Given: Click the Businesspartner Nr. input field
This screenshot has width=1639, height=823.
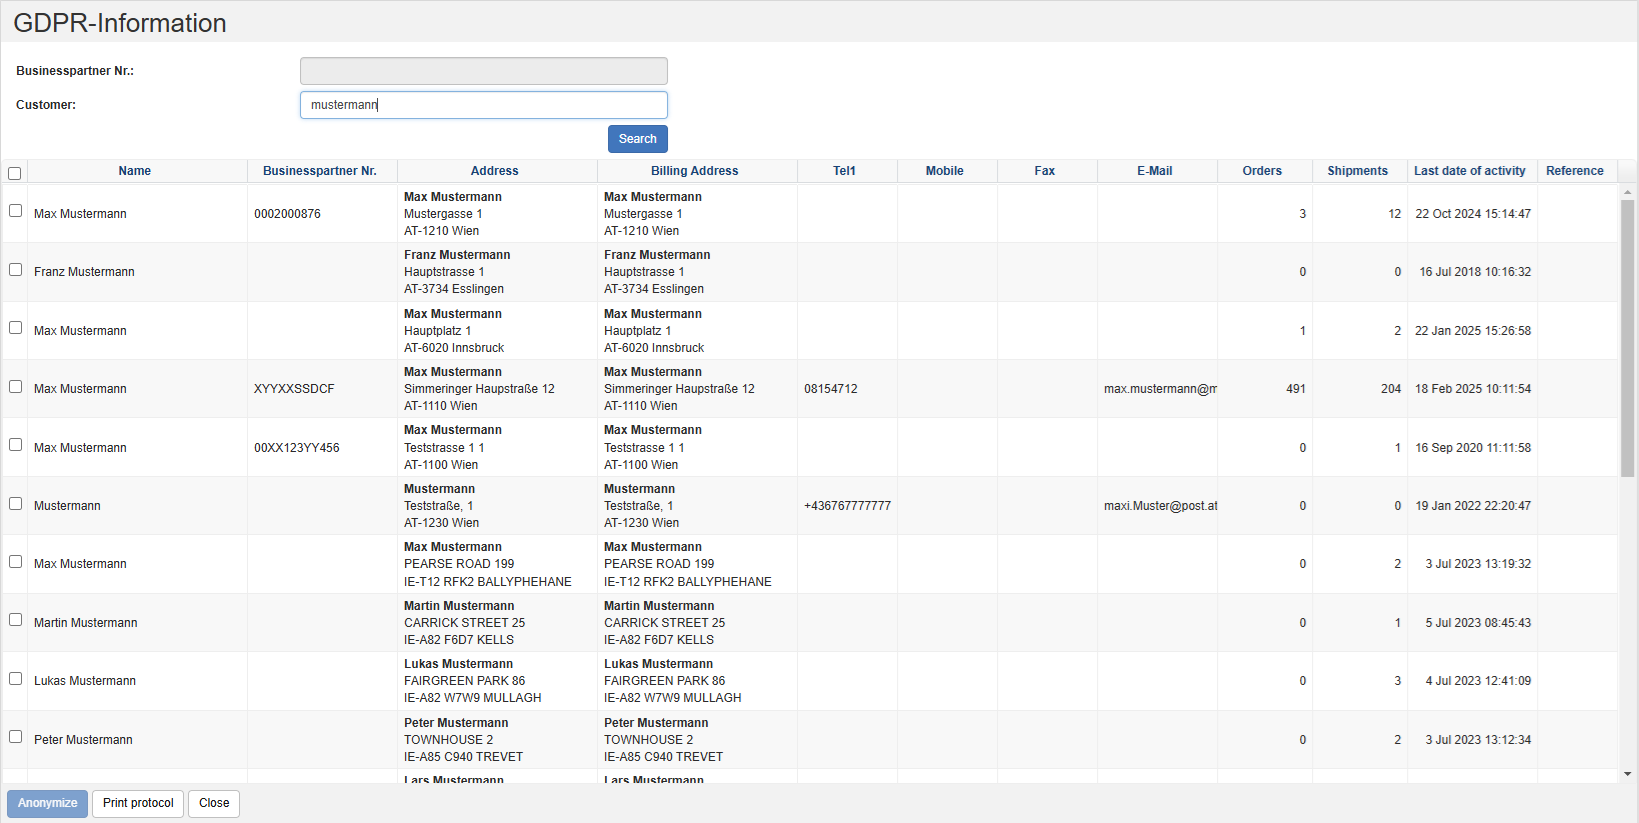Looking at the screenshot, I should click(x=483, y=71).
